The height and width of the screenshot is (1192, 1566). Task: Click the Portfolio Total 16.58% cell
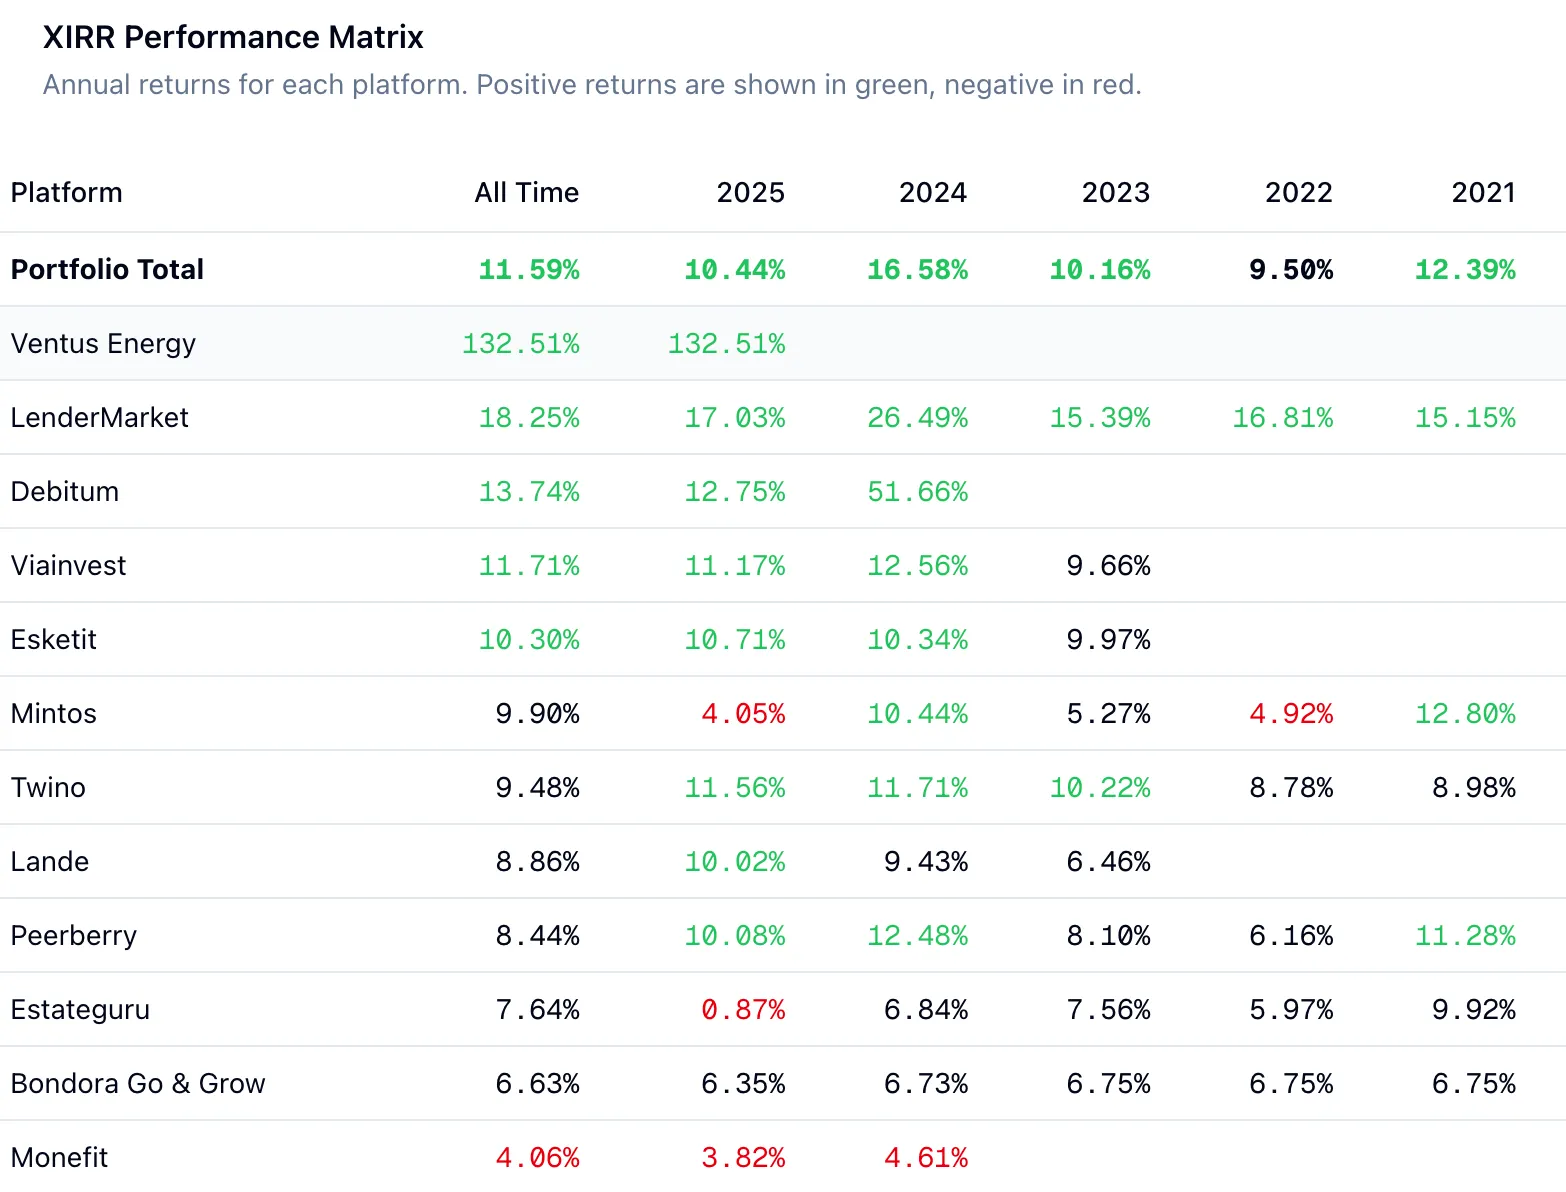click(917, 269)
